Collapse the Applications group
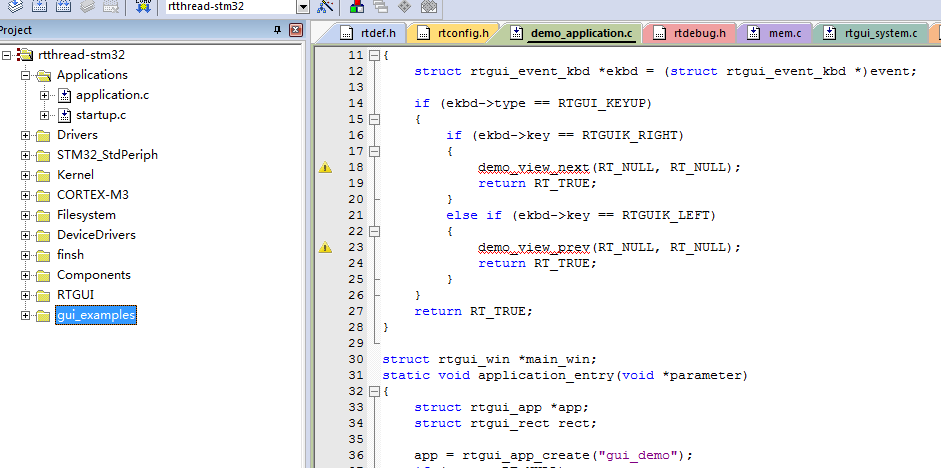The width and height of the screenshot is (941, 468). (x=25, y=75)
